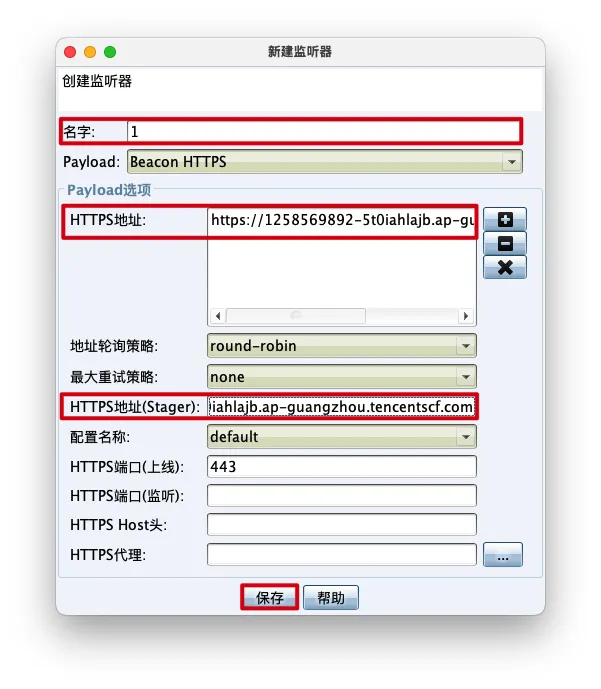The width and height of the screenshot is (601, 689).
Task: Click the HTTPS地址(Stager) input field
Action: coord(341,407)
